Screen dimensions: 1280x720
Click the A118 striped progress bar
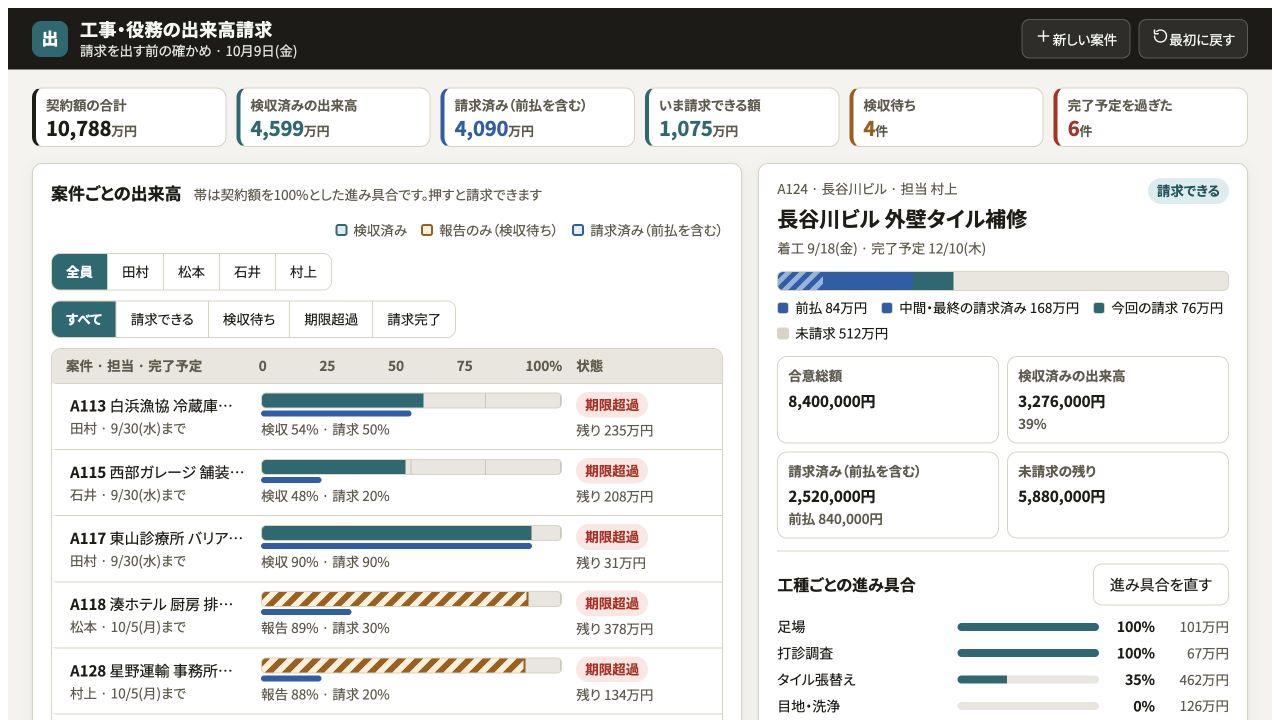(x=411, y=599)
